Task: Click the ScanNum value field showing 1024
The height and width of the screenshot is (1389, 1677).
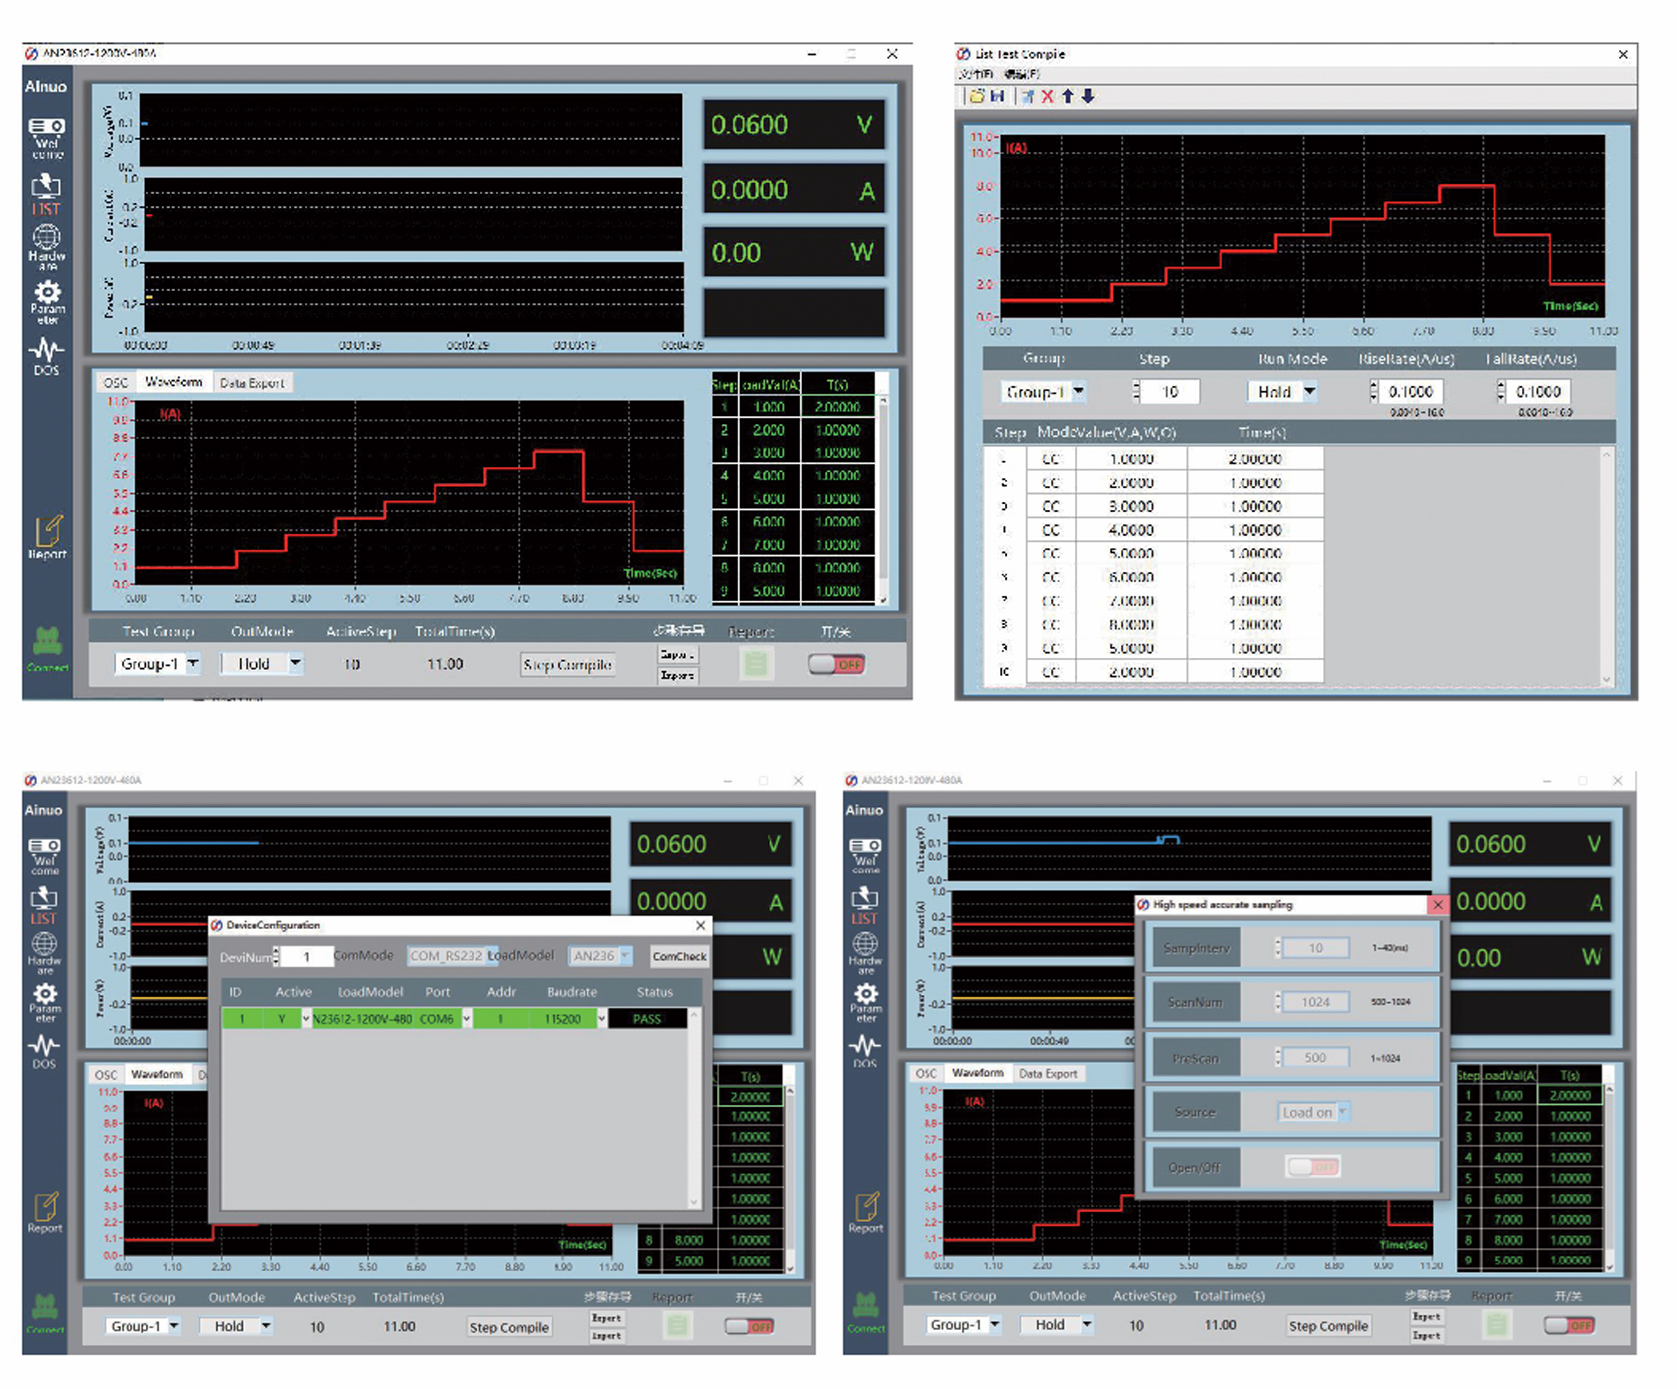Action: pyautogui.click(x=1314, y=1002)
